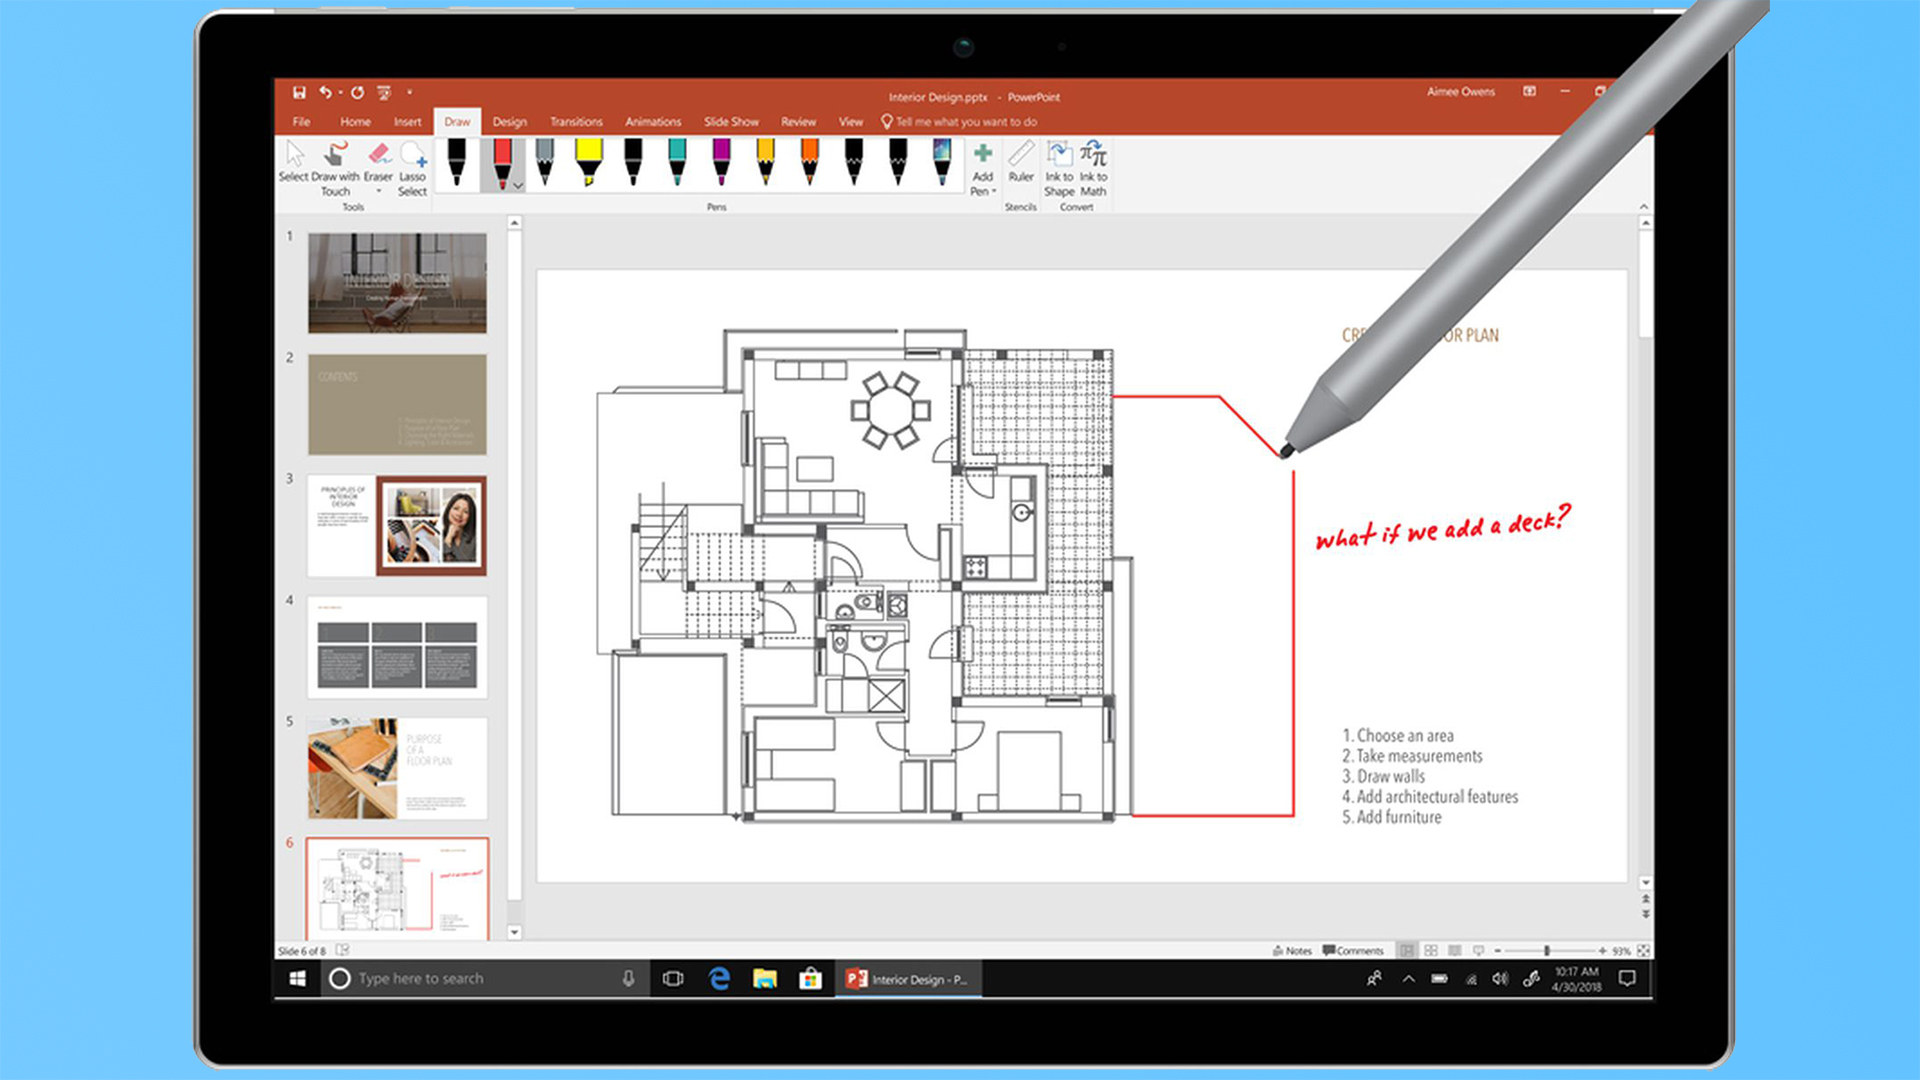Select the Eraser tool

pos(379,161)
